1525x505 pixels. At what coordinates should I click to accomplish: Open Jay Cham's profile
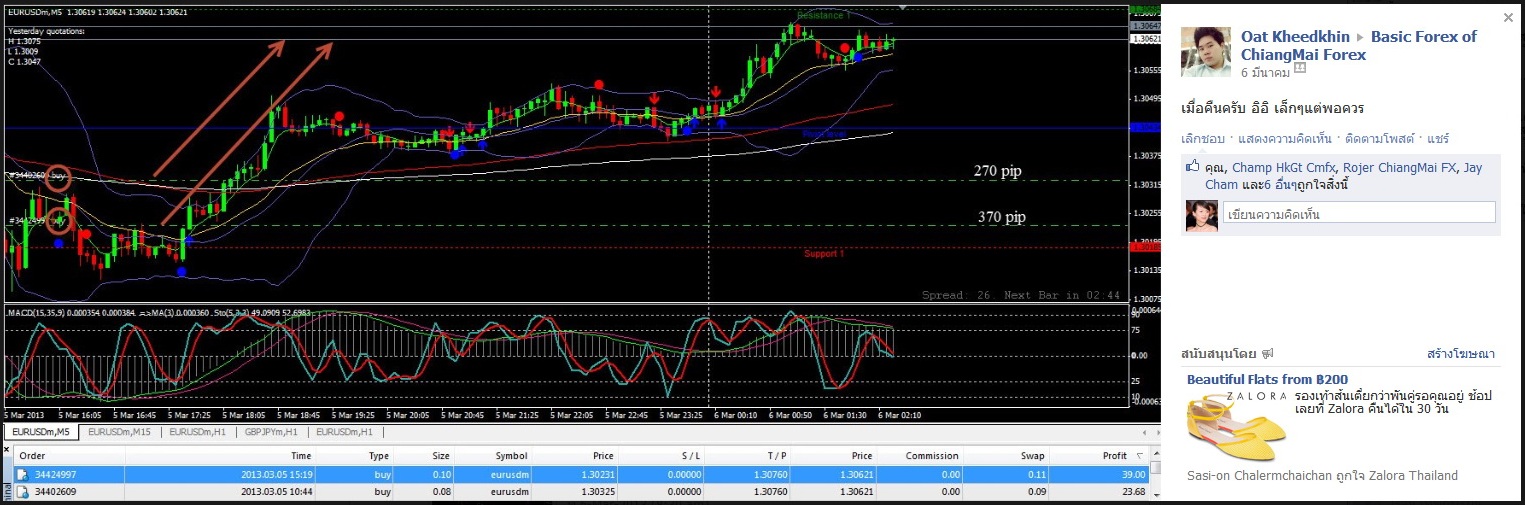coord(1344,176)
